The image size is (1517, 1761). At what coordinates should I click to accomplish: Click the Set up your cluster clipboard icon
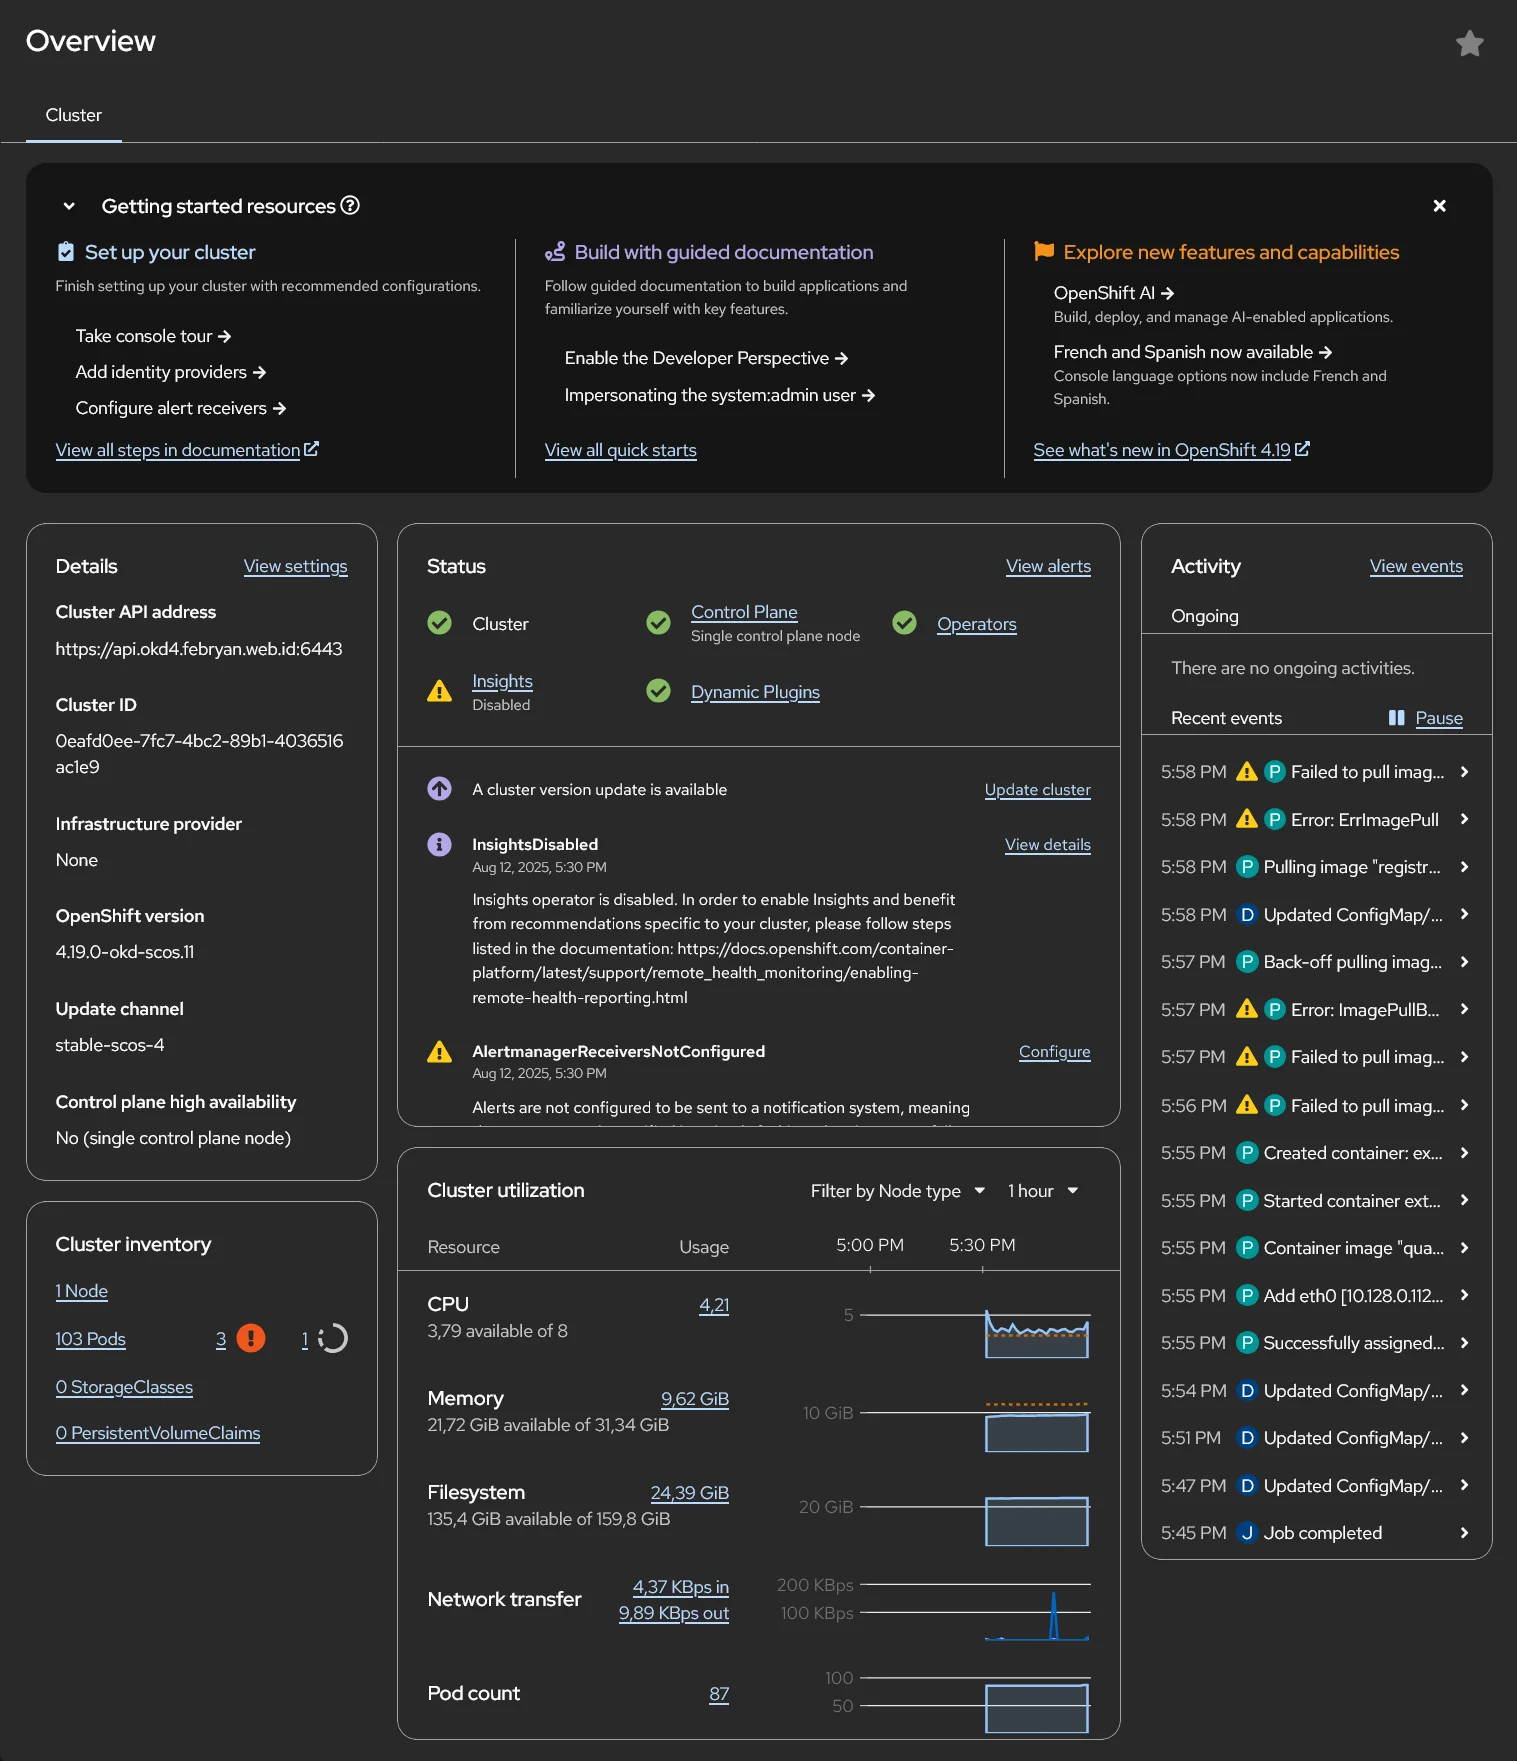[66, 251]
